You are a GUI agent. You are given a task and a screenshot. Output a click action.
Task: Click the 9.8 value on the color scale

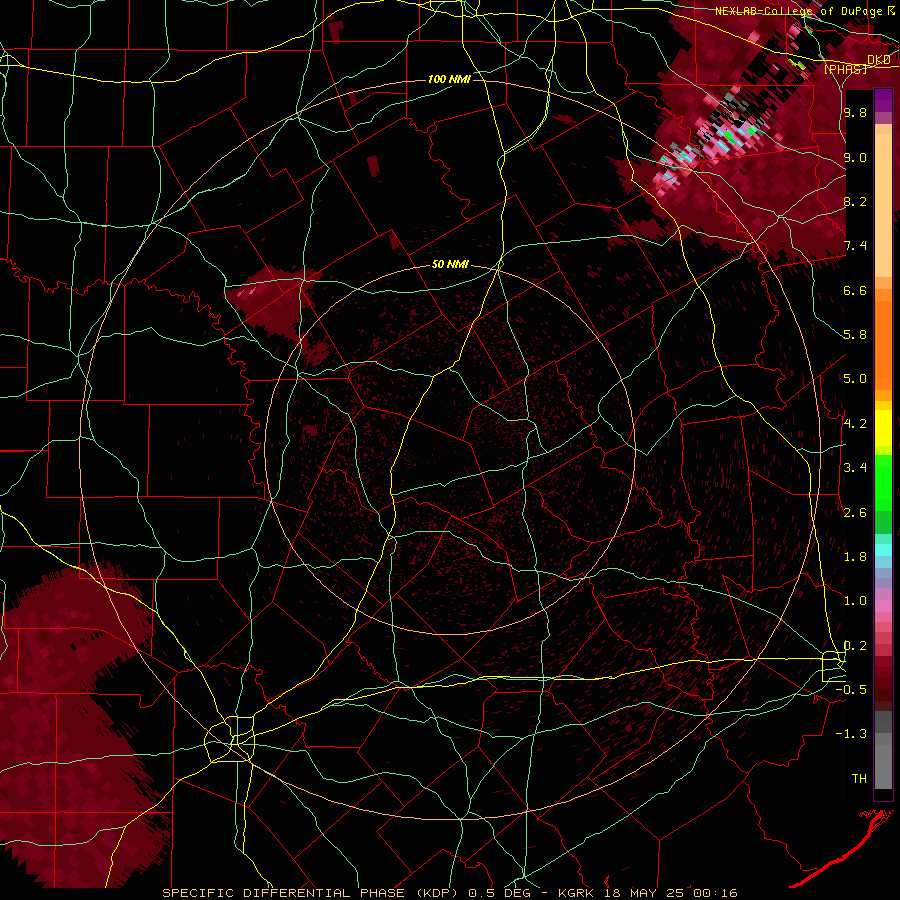tap(855, 113)
